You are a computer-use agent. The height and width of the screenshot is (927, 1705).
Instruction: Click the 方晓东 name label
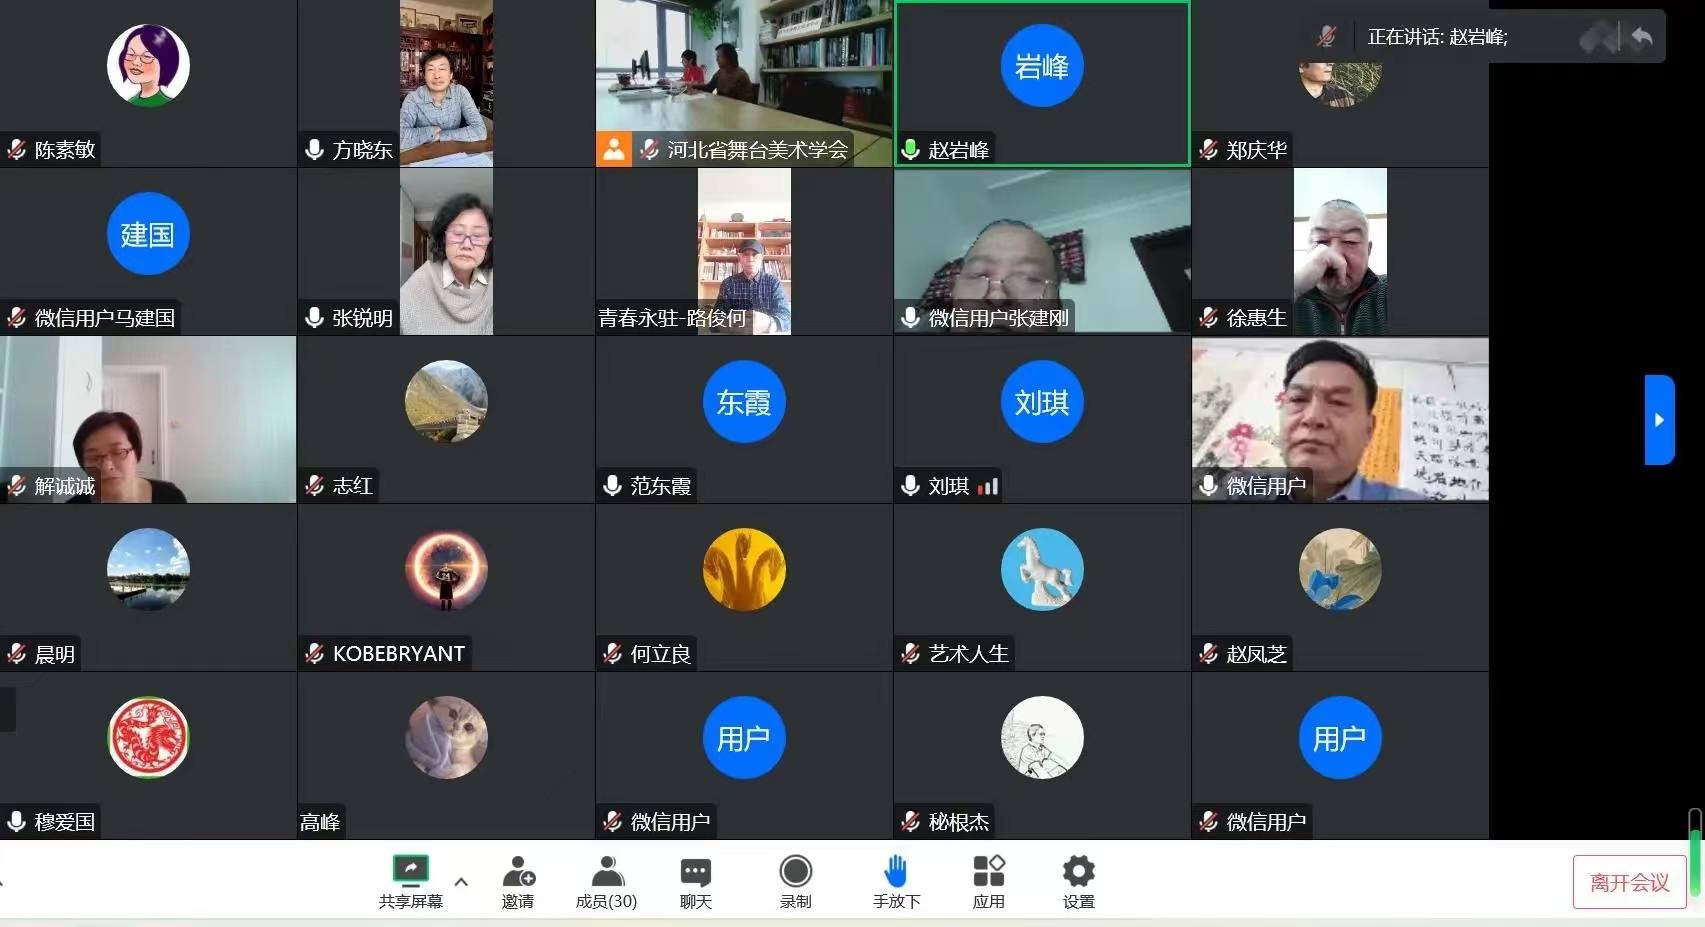[x=361, y=150]
